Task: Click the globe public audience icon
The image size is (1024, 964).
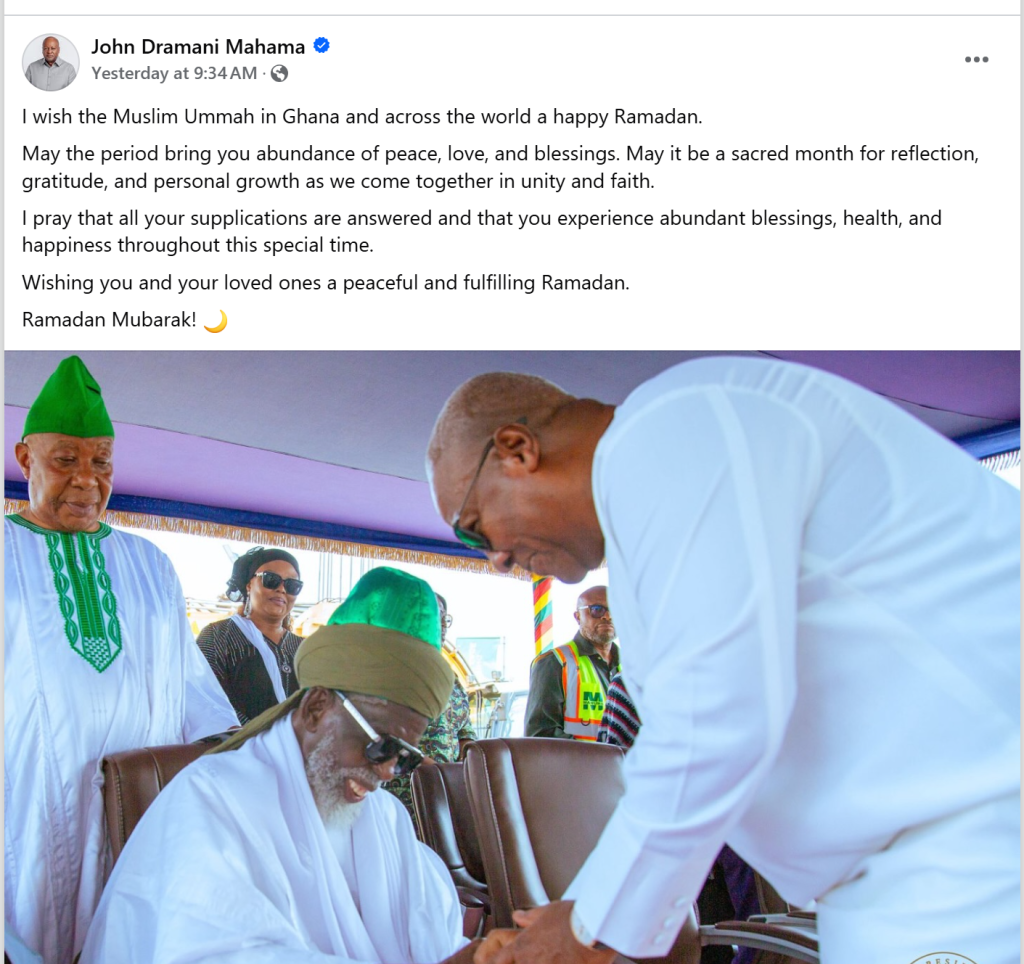Action: coord(280,74)
